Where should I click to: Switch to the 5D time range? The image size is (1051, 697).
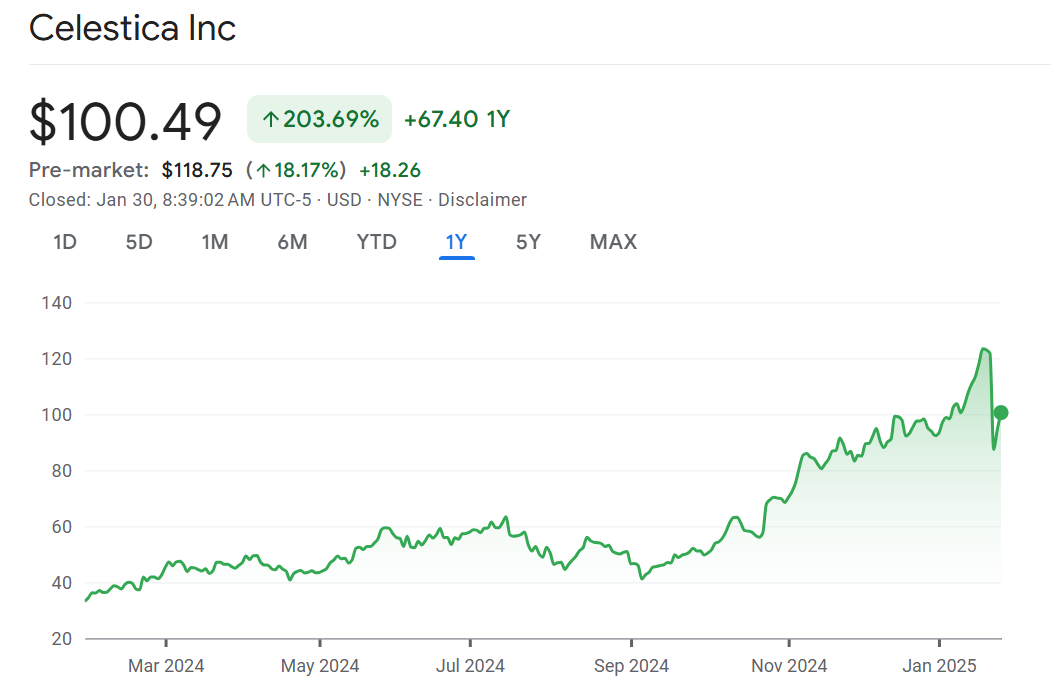pos(139,242)
